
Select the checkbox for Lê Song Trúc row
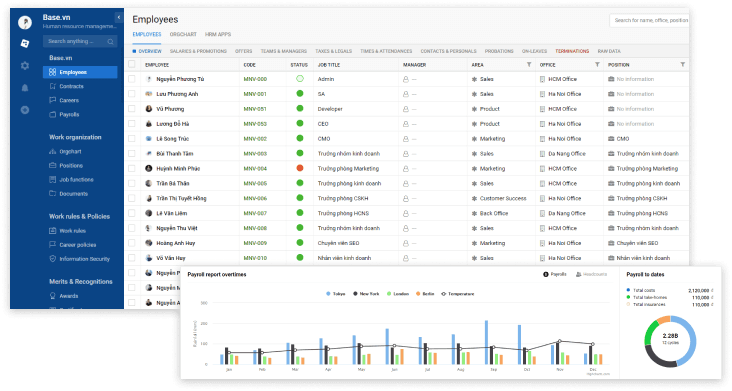(132, 139)
